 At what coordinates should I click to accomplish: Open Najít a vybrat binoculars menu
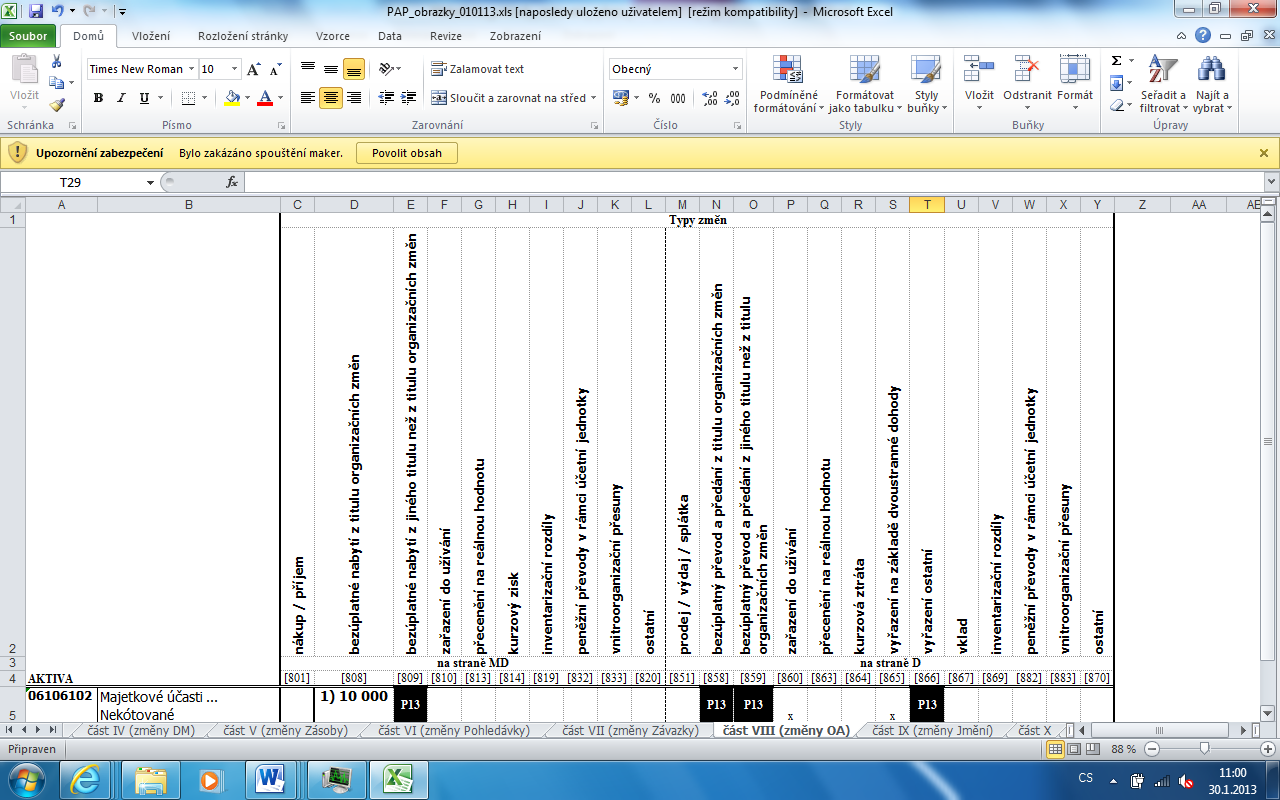(1213, 85)
